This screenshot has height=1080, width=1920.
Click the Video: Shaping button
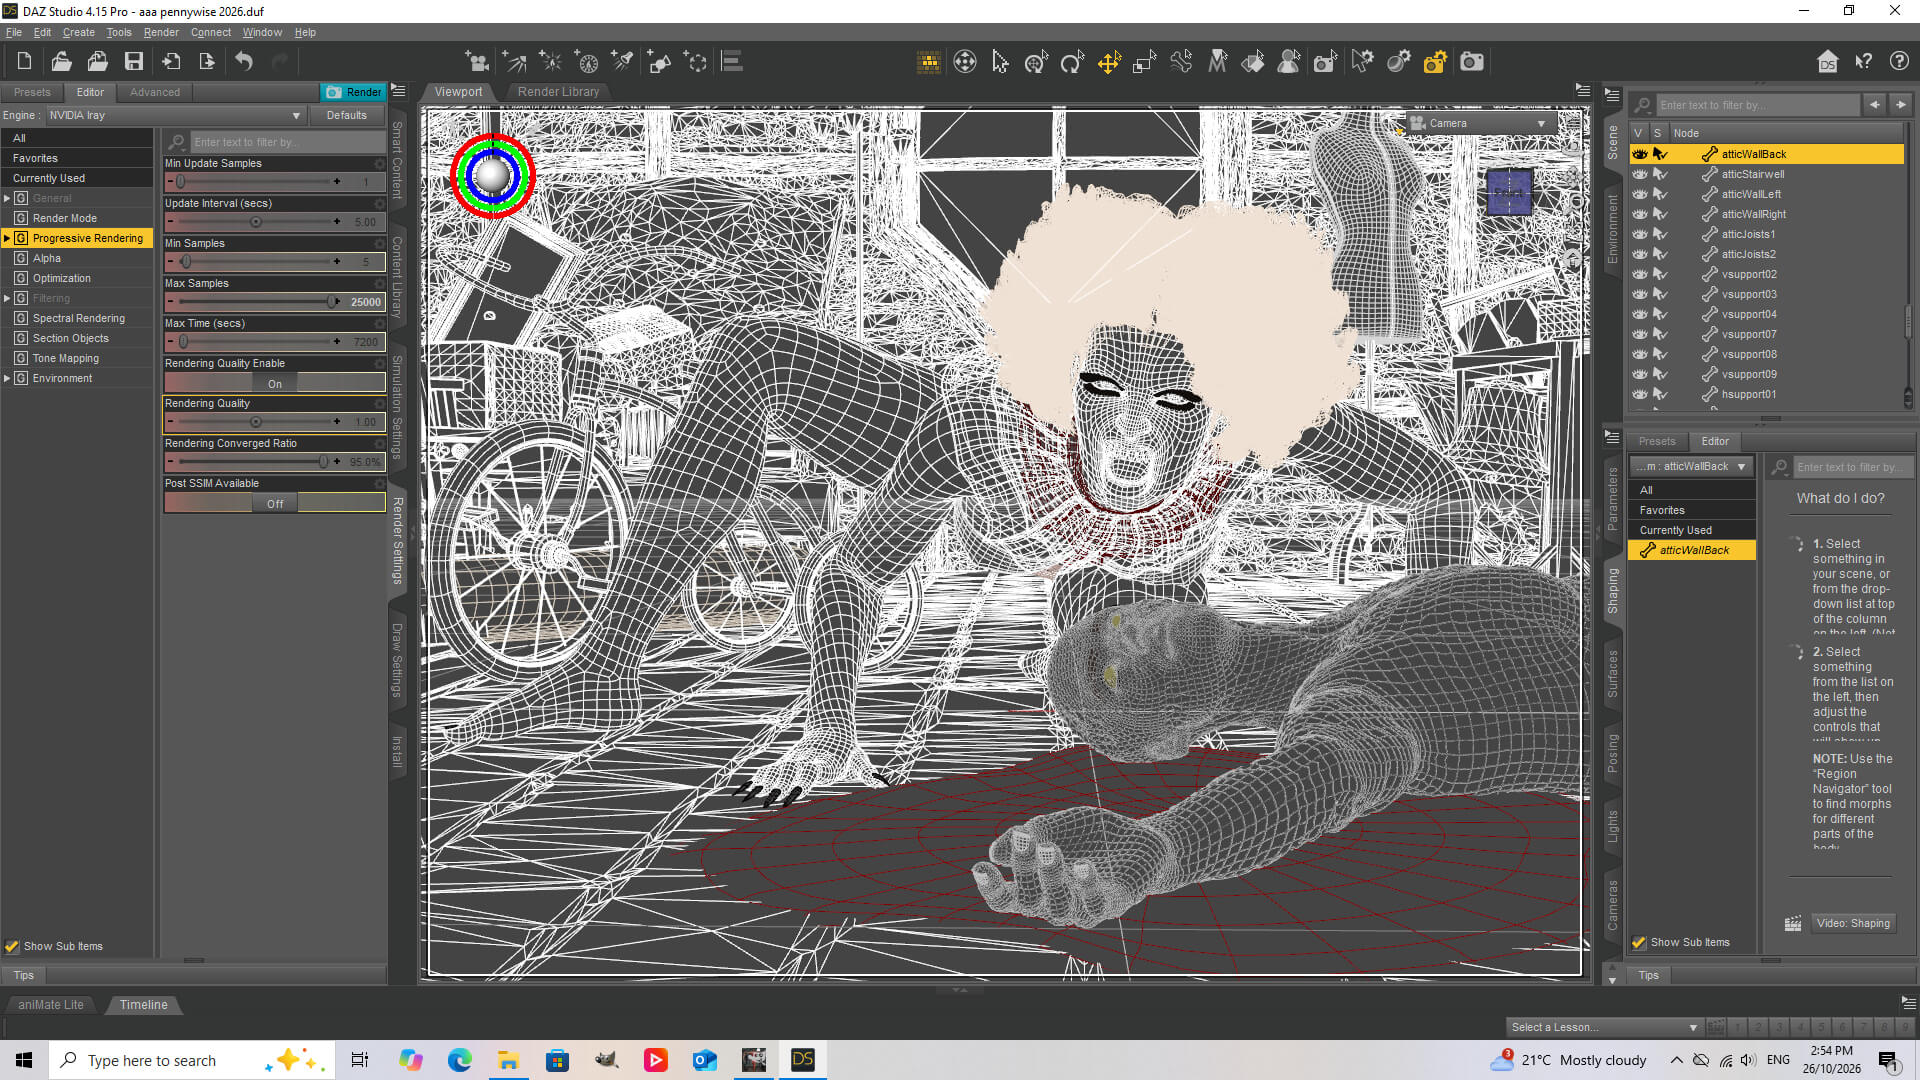[x=1853, y=923]
